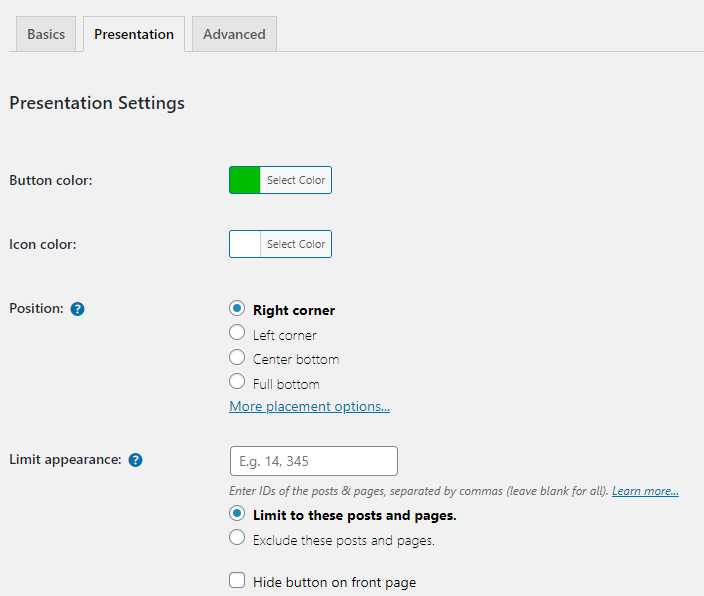The image size is (704, 596).
Task: Open the More placement options link
Action: 309,406
